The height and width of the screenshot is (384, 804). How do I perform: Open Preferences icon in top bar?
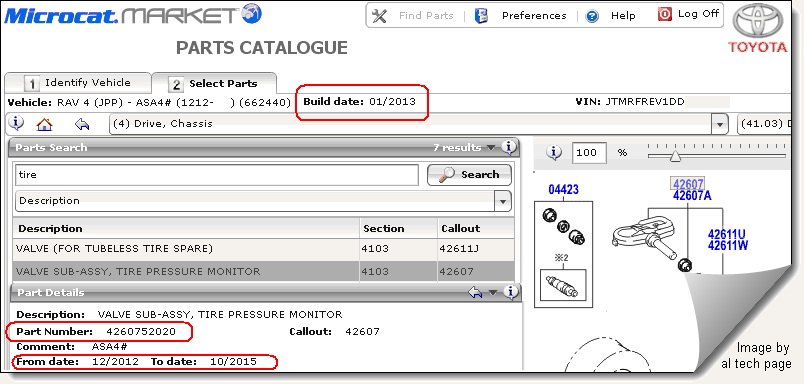click(481, 16)
